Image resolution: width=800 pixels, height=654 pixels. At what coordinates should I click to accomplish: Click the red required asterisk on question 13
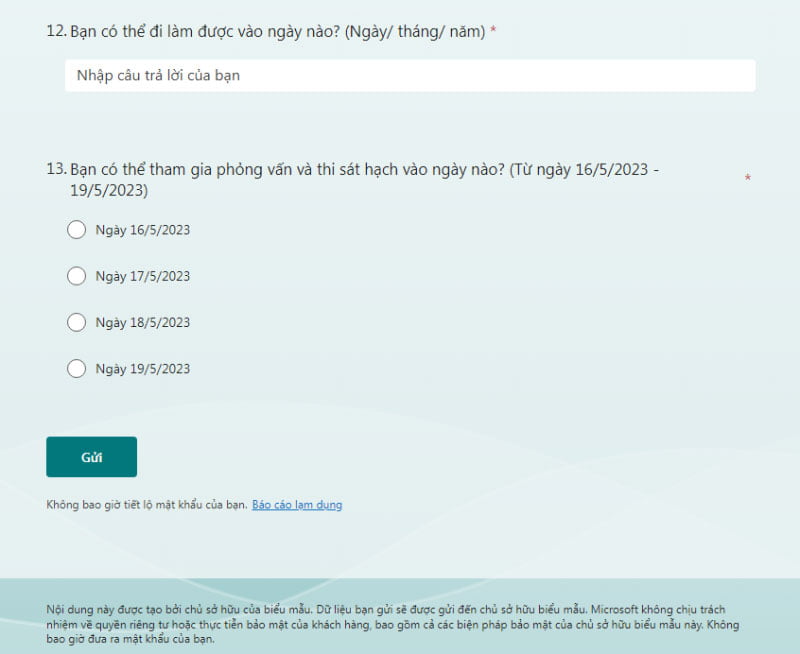(x=747, y=179)
